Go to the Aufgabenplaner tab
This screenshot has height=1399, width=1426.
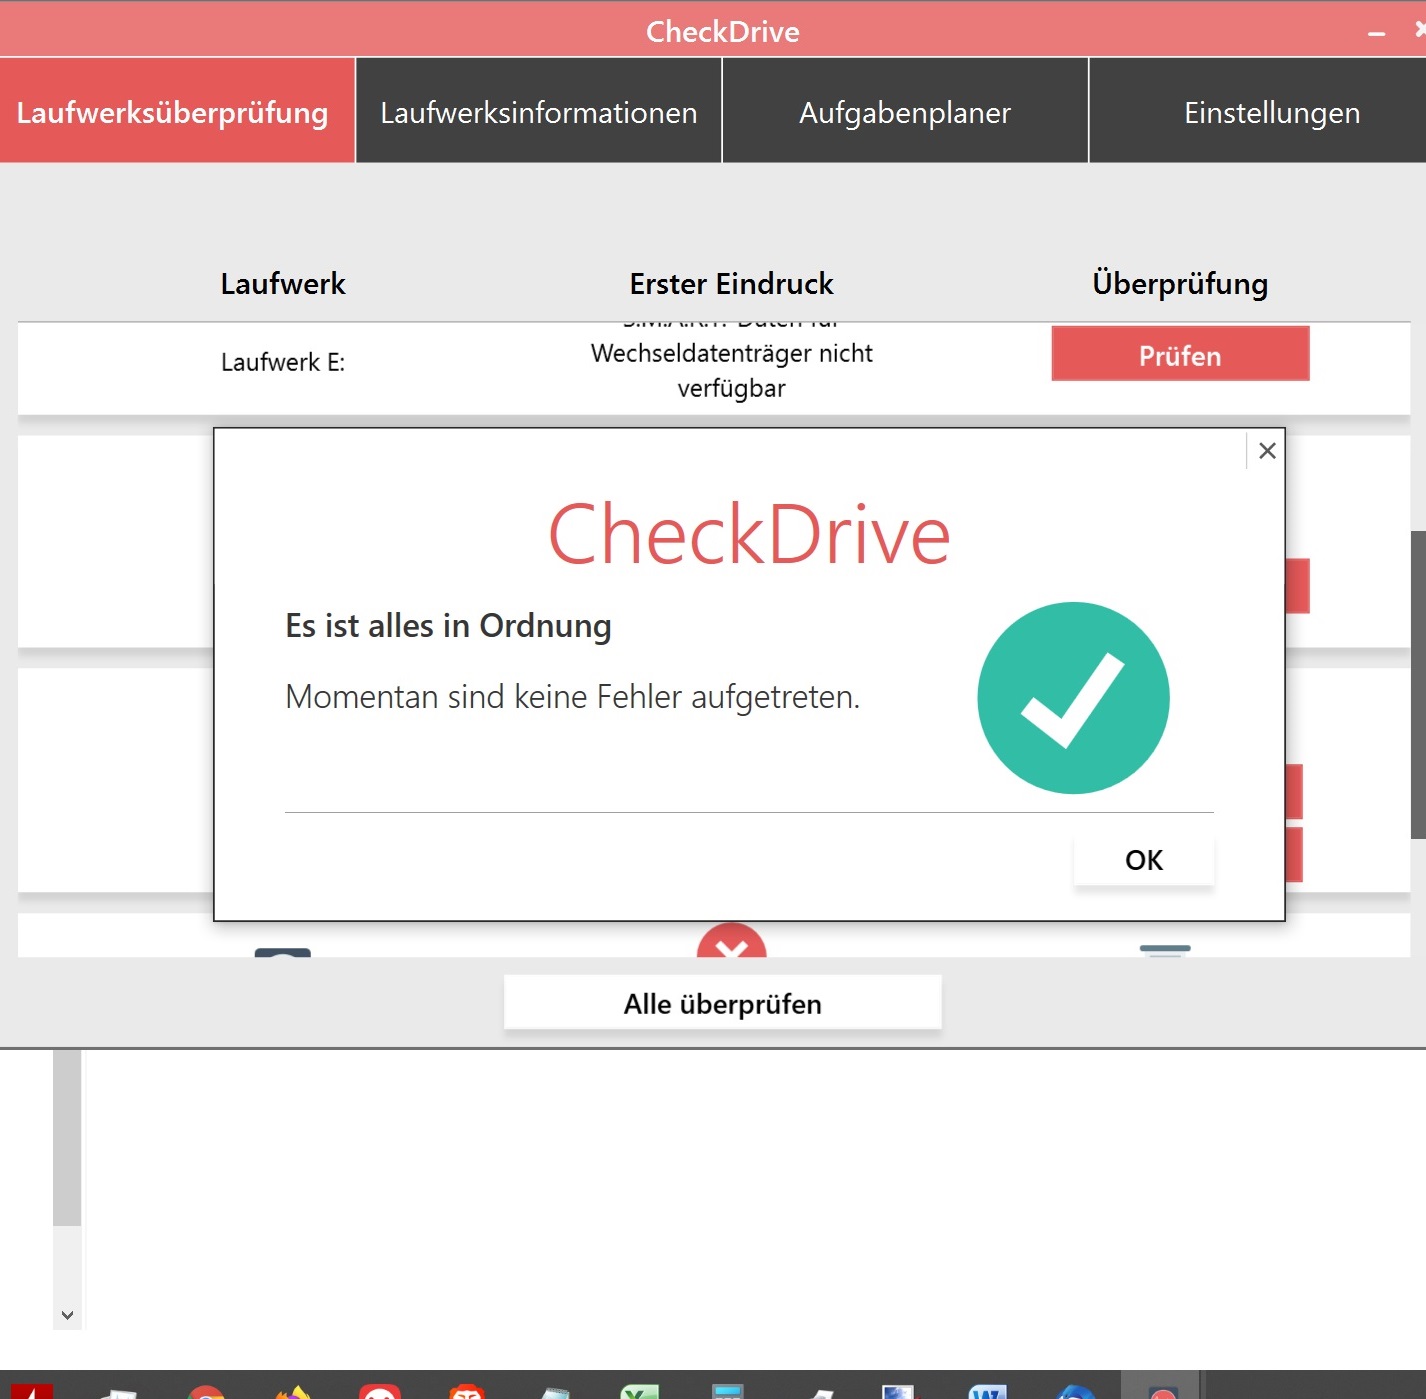pyautogui.click(x=905, y=110)
